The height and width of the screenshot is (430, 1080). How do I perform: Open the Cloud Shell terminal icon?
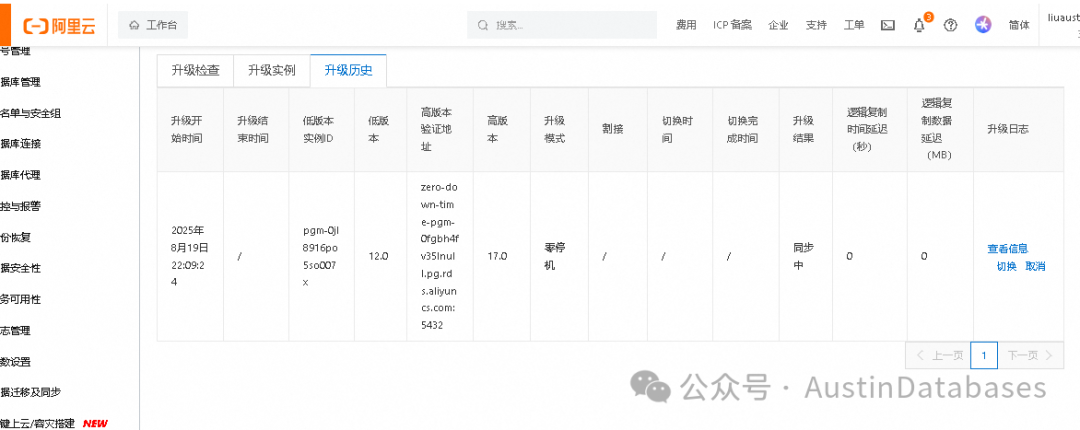coord(888,25)
